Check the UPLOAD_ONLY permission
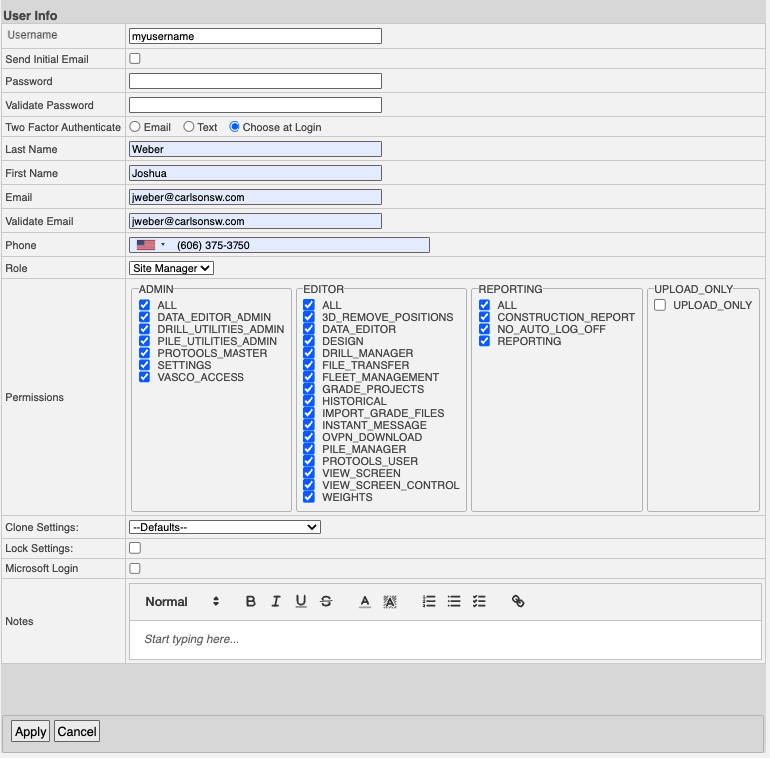The height and width of the screenshot is (758, 770). click(660, 305)
